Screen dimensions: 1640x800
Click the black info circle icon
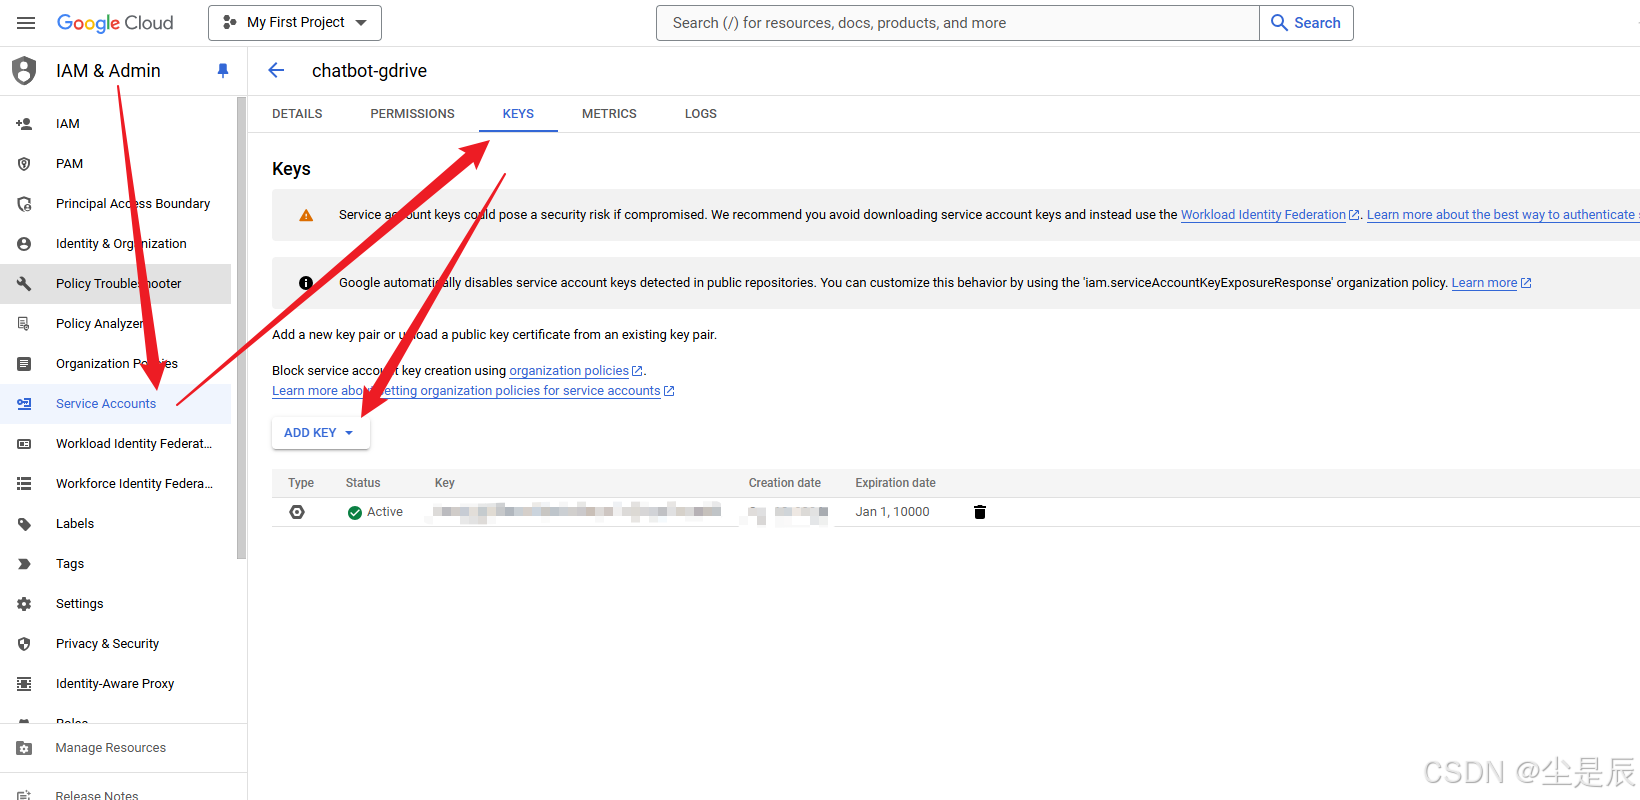click(306, 283)
